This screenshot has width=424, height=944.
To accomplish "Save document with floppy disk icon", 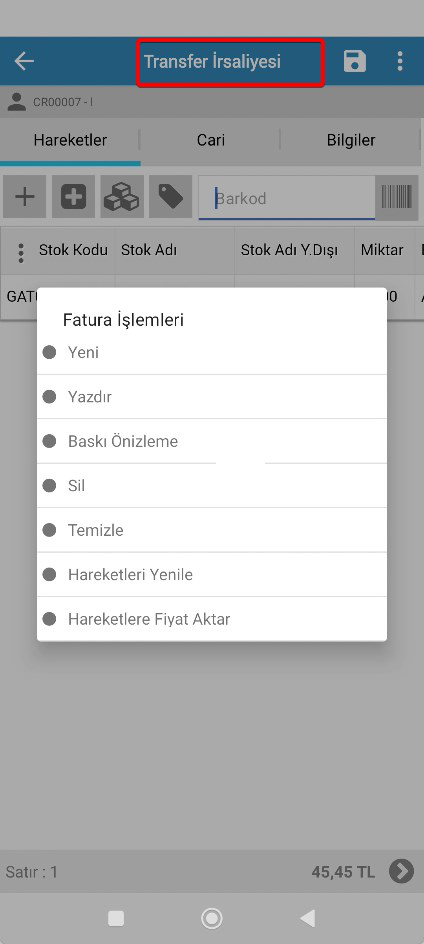I will tap(355, 61).
